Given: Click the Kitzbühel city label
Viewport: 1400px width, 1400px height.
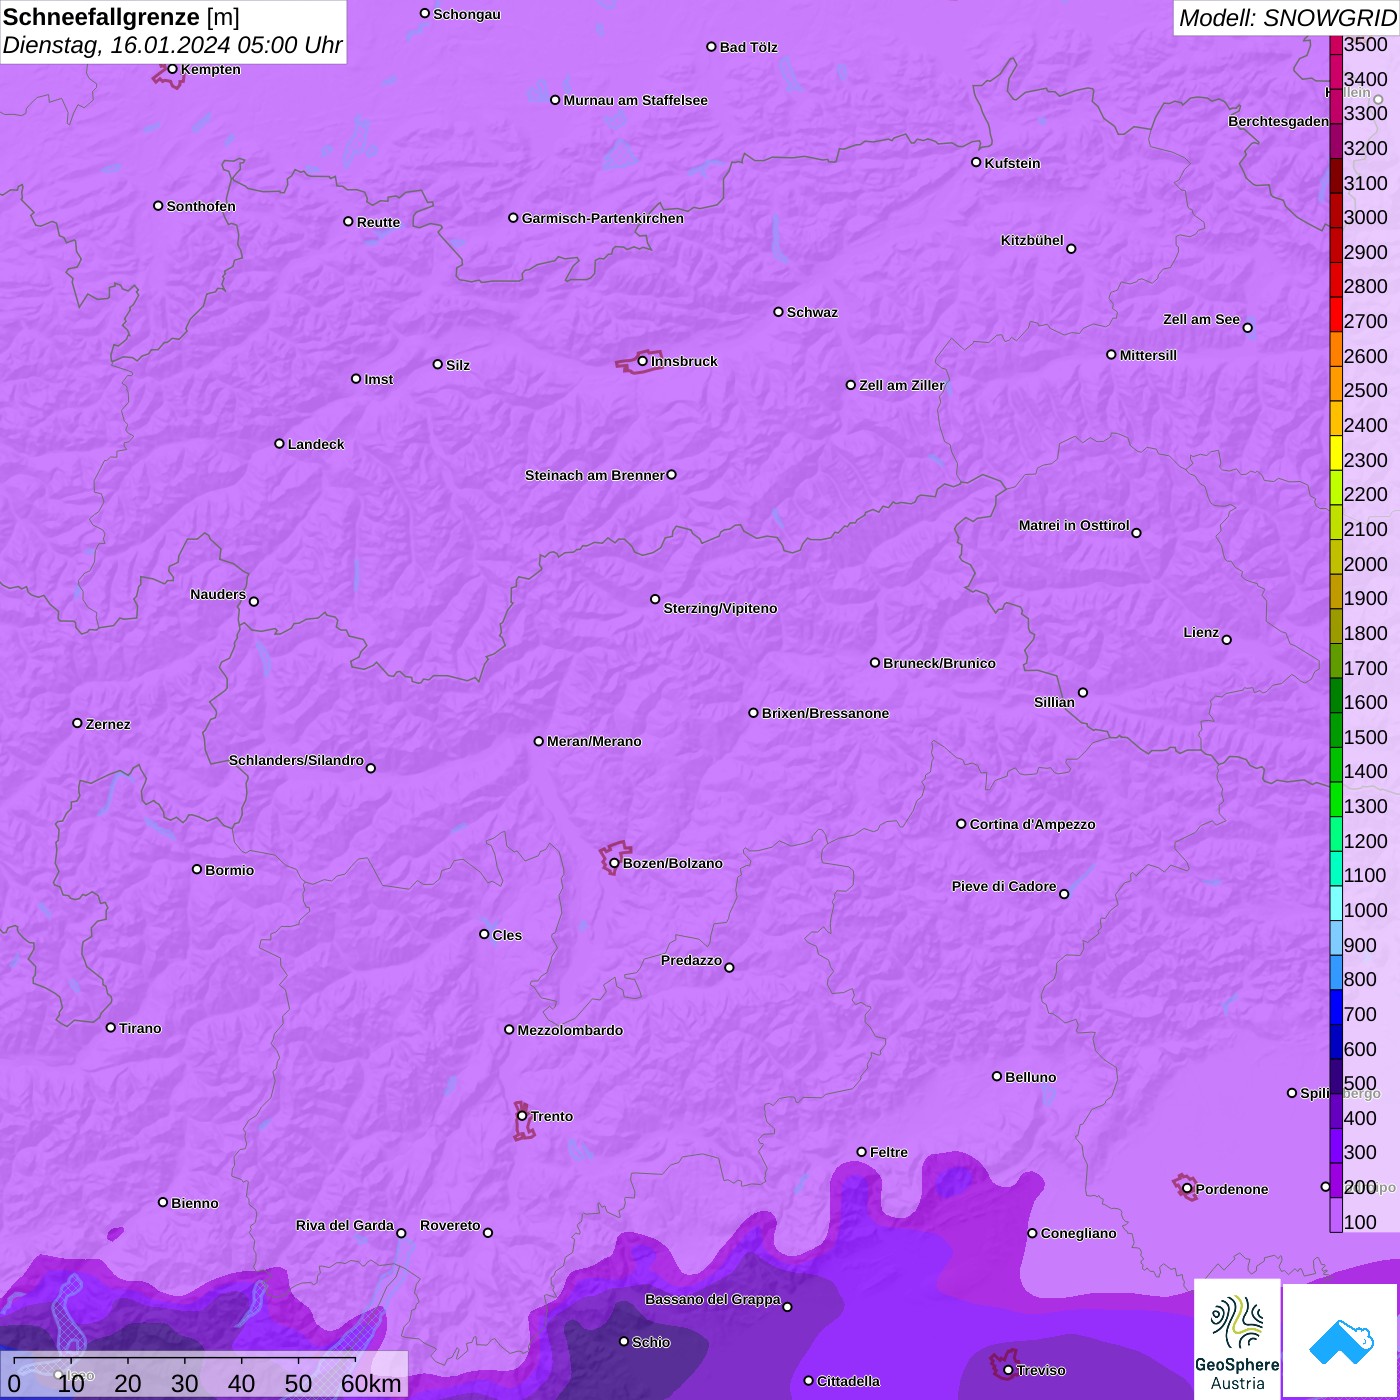Looking at the screenshot, I should (x=1032, y=240).
